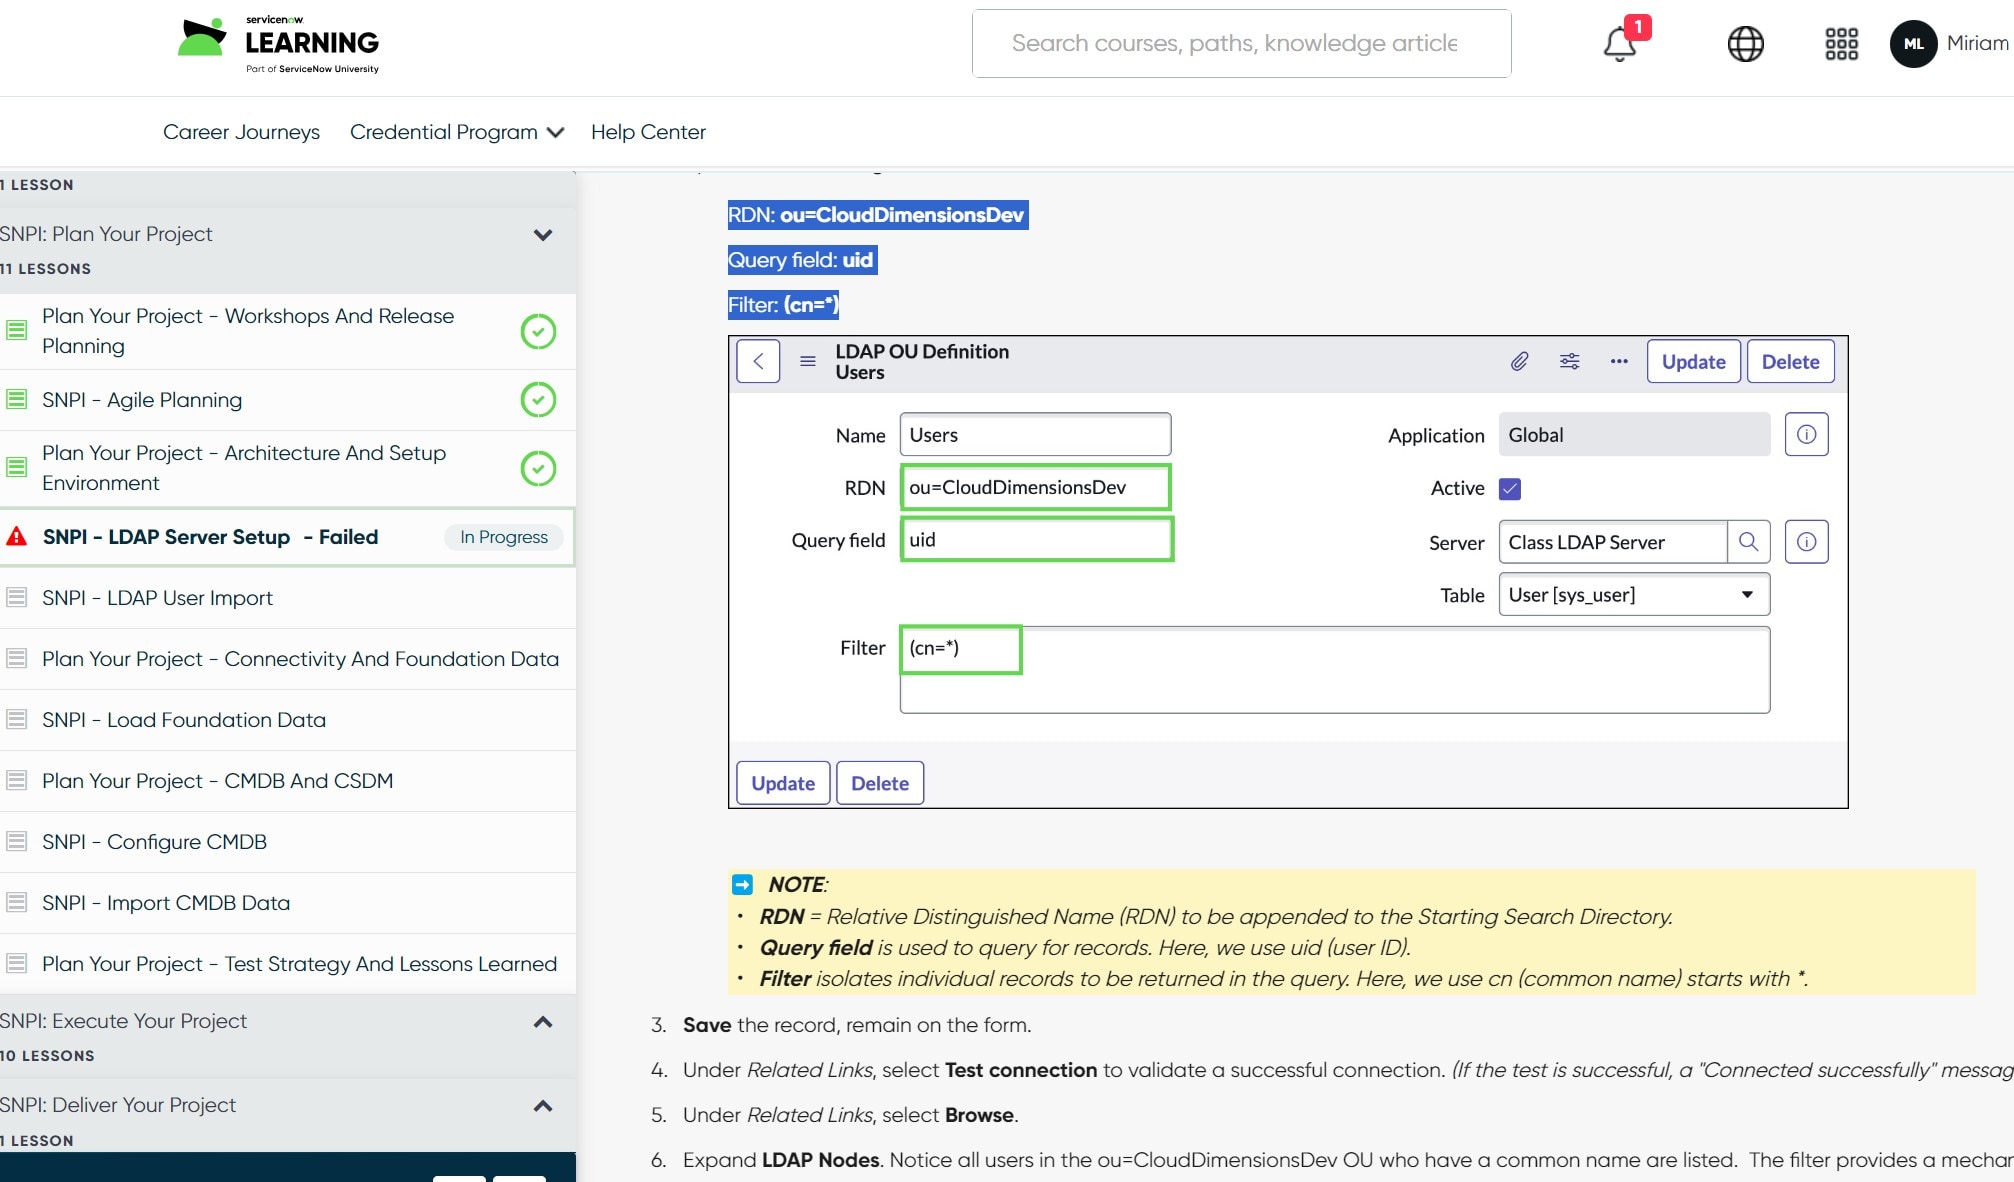Click the globe language icon

[x=1746, y=44]
